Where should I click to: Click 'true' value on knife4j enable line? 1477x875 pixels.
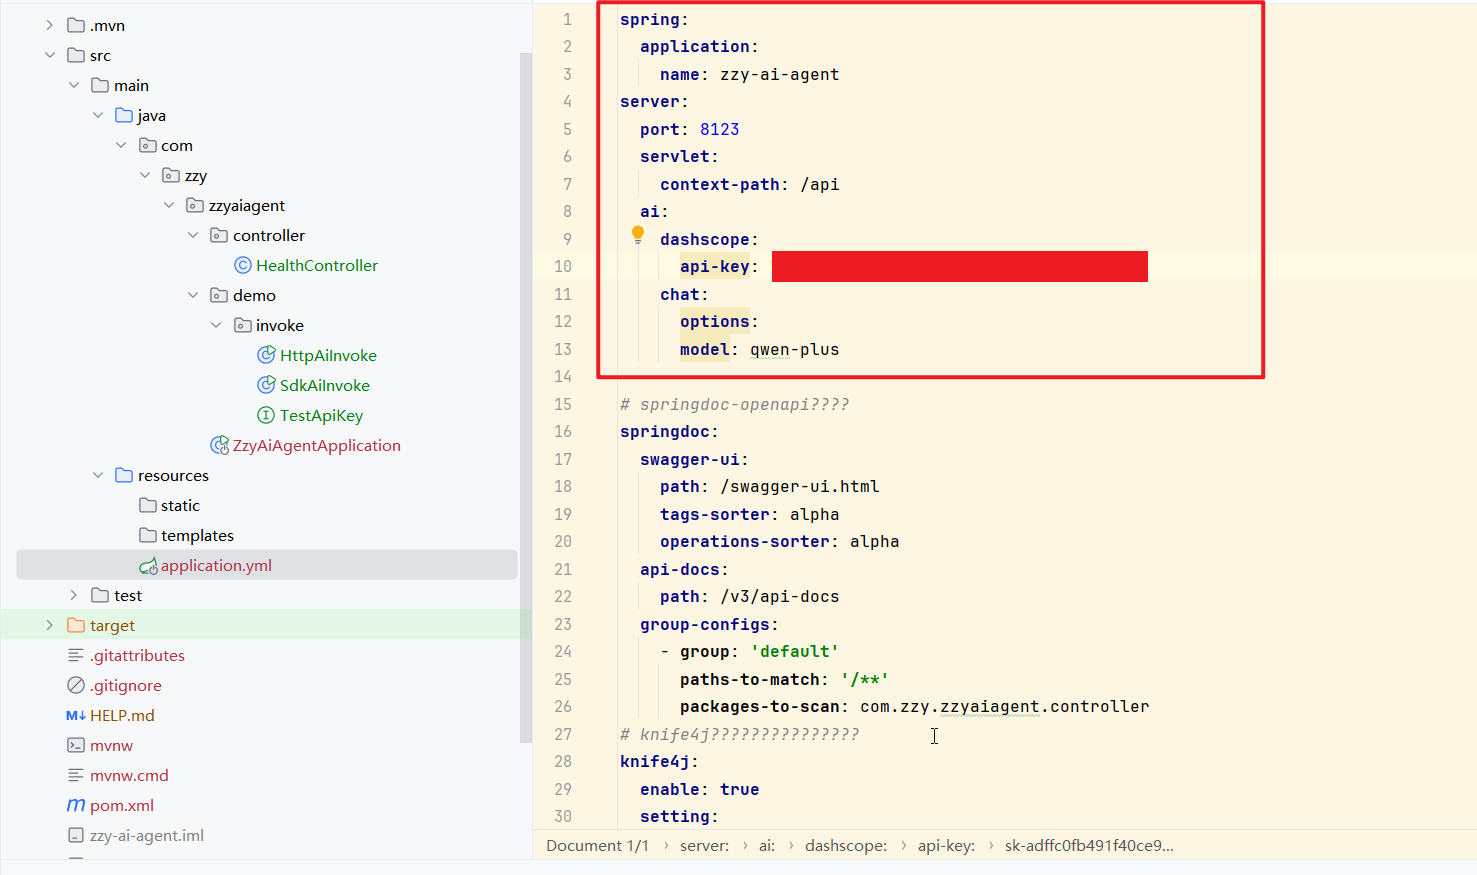point(740,789)
